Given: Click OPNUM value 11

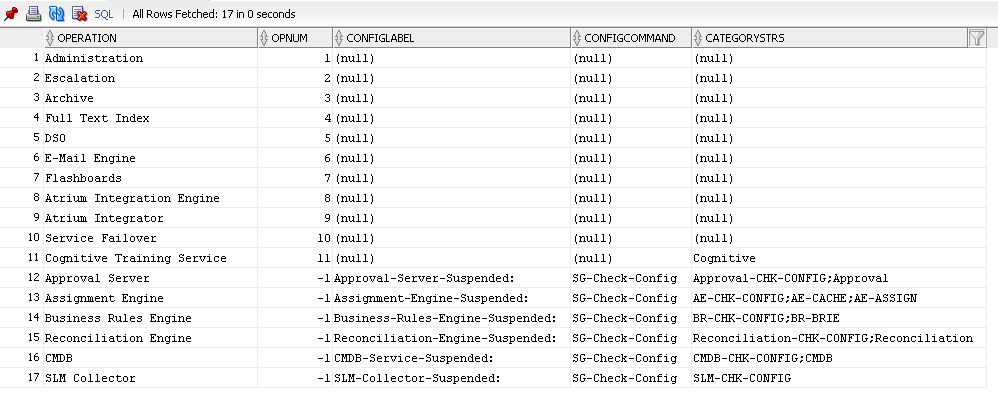Looking at the screenshot, I should click(295, 258).
